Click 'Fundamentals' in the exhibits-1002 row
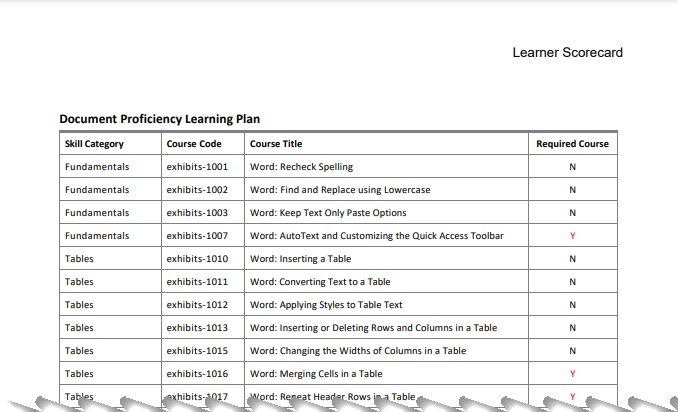Screen dimensions: 678x412 pos(97,190)
